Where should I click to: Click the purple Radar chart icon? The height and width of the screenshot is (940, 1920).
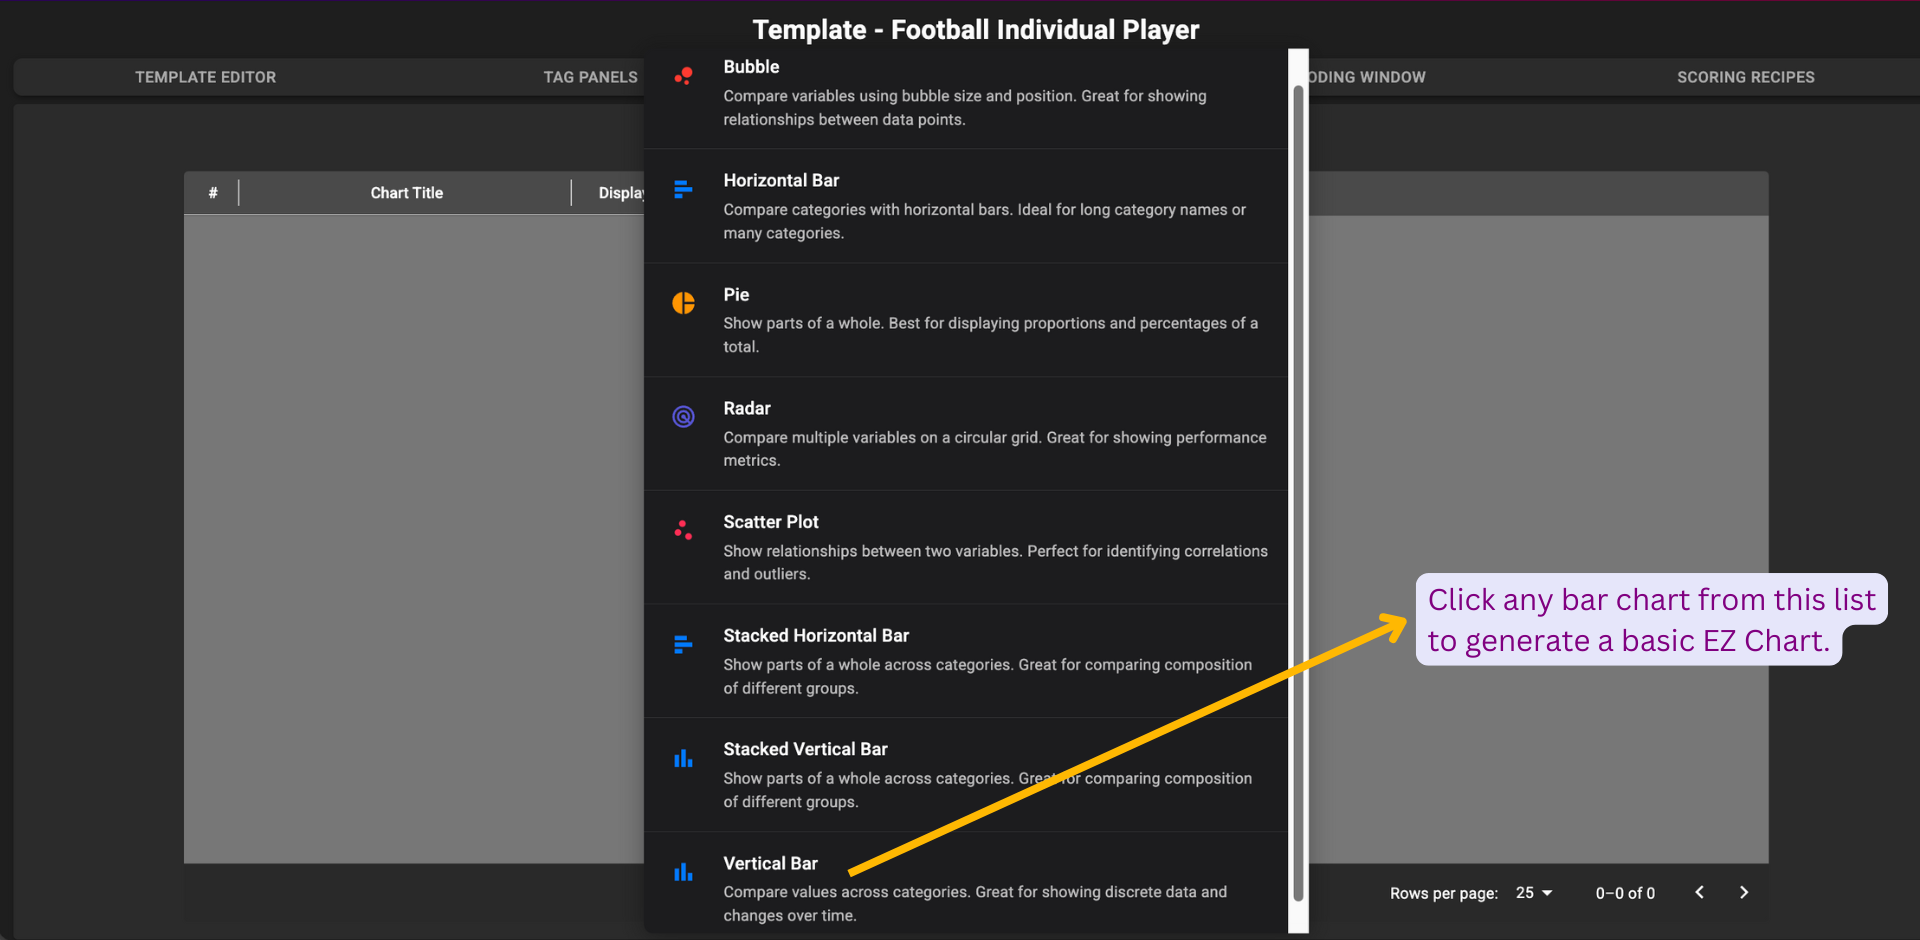pyautogui.click(x=683, y=416)
